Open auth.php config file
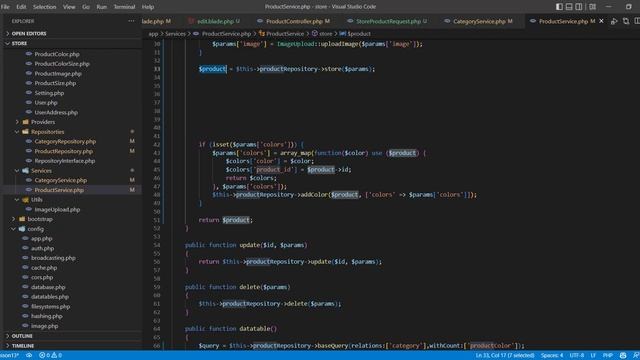Screen dimensions: 640x360 pyautogui.click(x=42, y=248)
